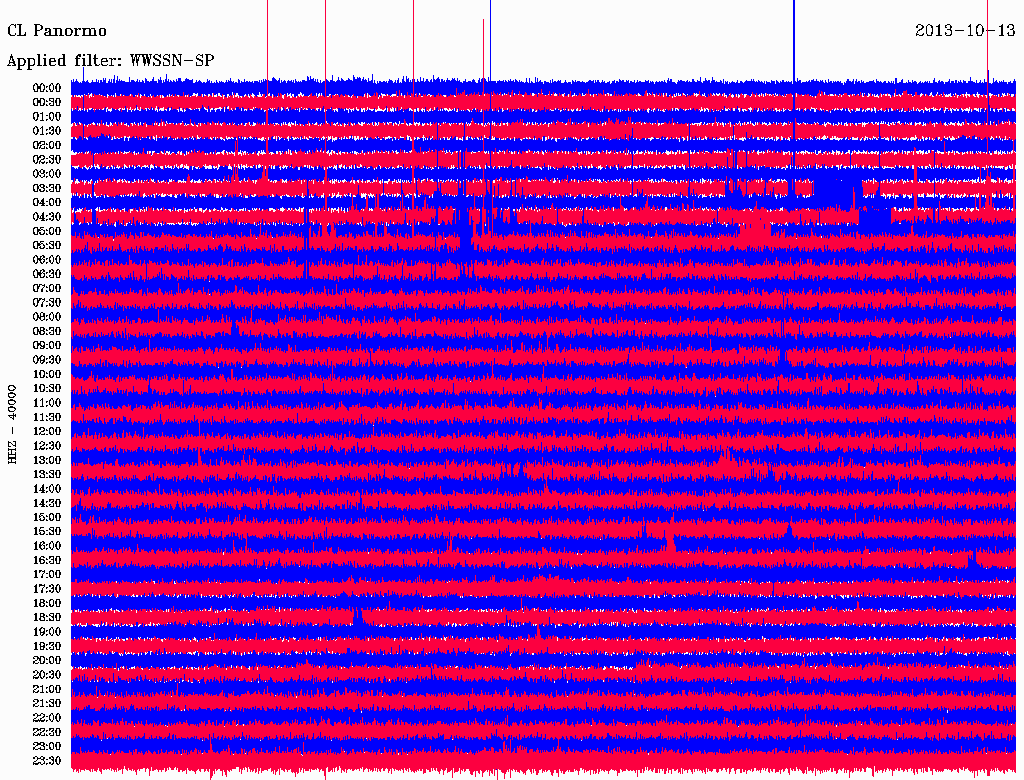The image size is (1024, 780).
Task: Click the 13:00 time label
Action: click(46, 461)
